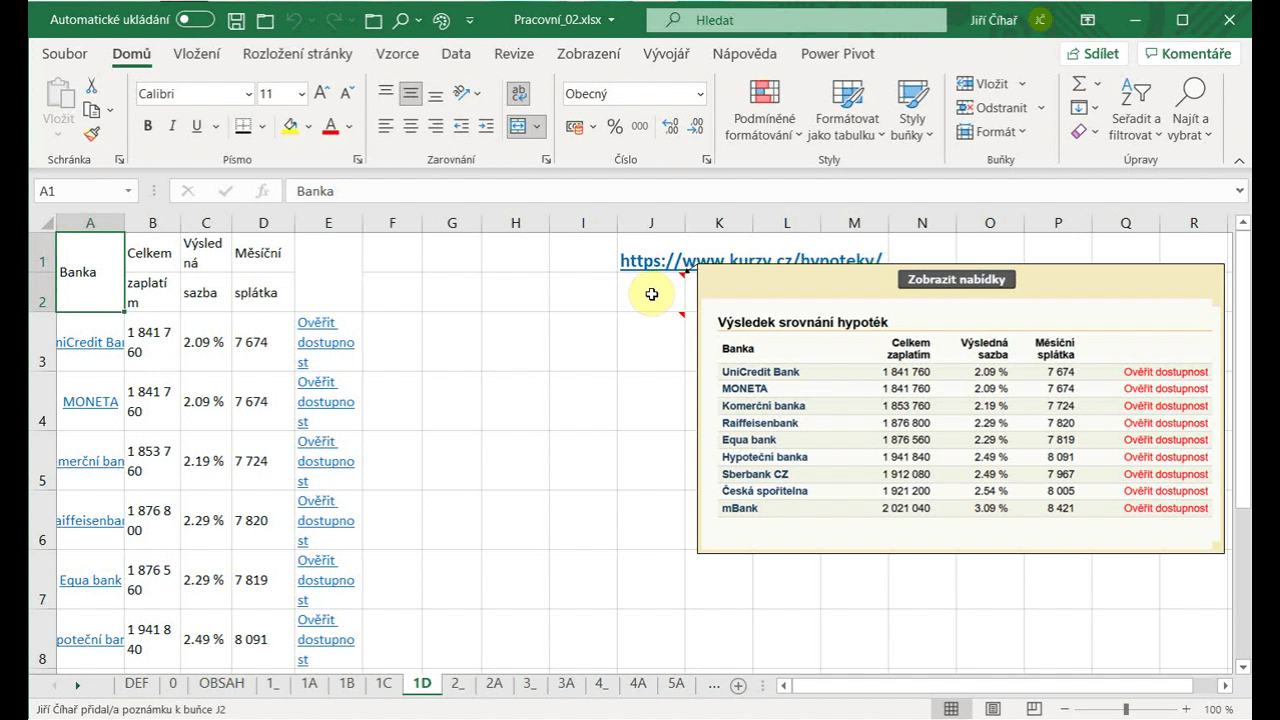This screenshot has height=720, width=1280.
Task: Toggle Italic formatting
Action: pyautogui.click(x=172, y=126)
